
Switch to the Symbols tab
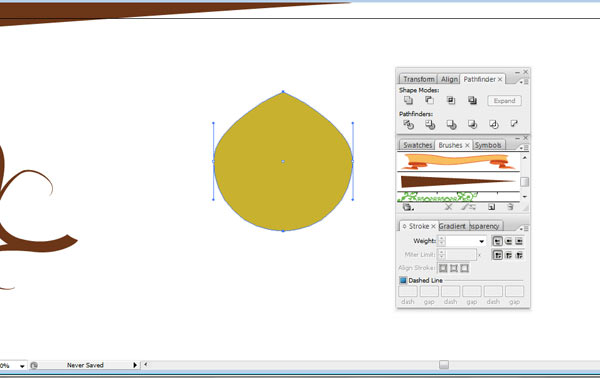[x=488, y=145]
